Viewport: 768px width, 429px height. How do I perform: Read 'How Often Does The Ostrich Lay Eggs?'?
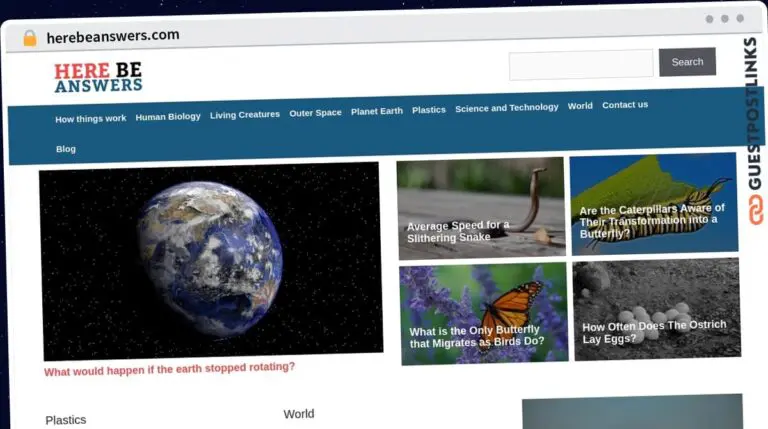[654, 332]
